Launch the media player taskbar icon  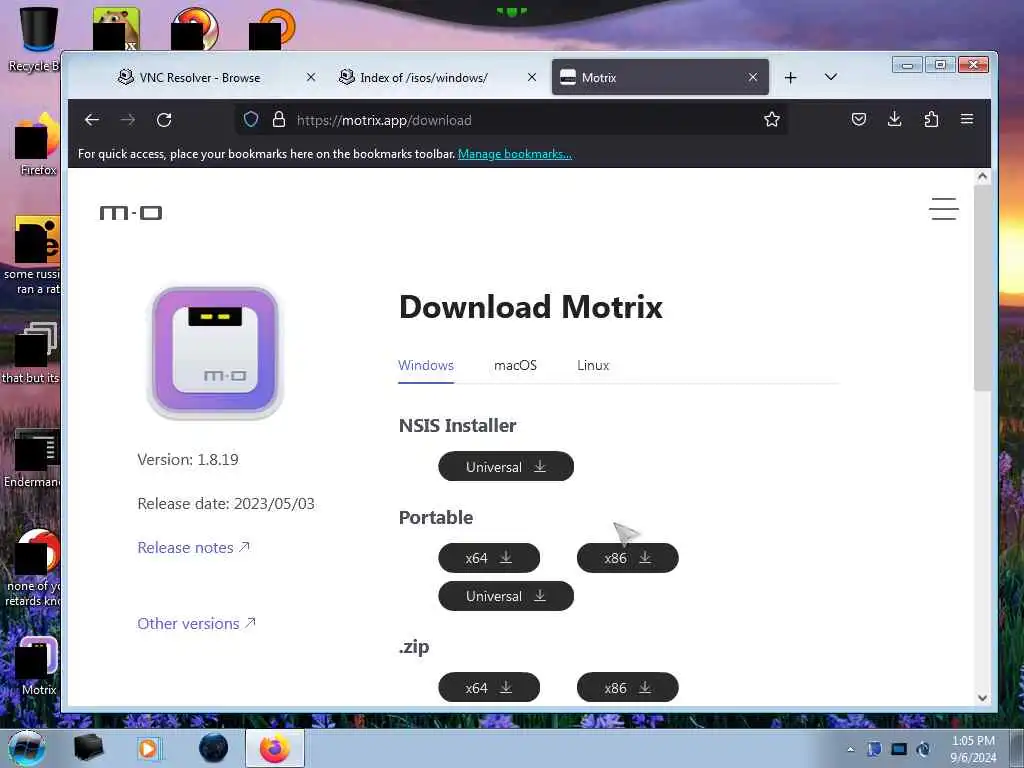point(148,748)
